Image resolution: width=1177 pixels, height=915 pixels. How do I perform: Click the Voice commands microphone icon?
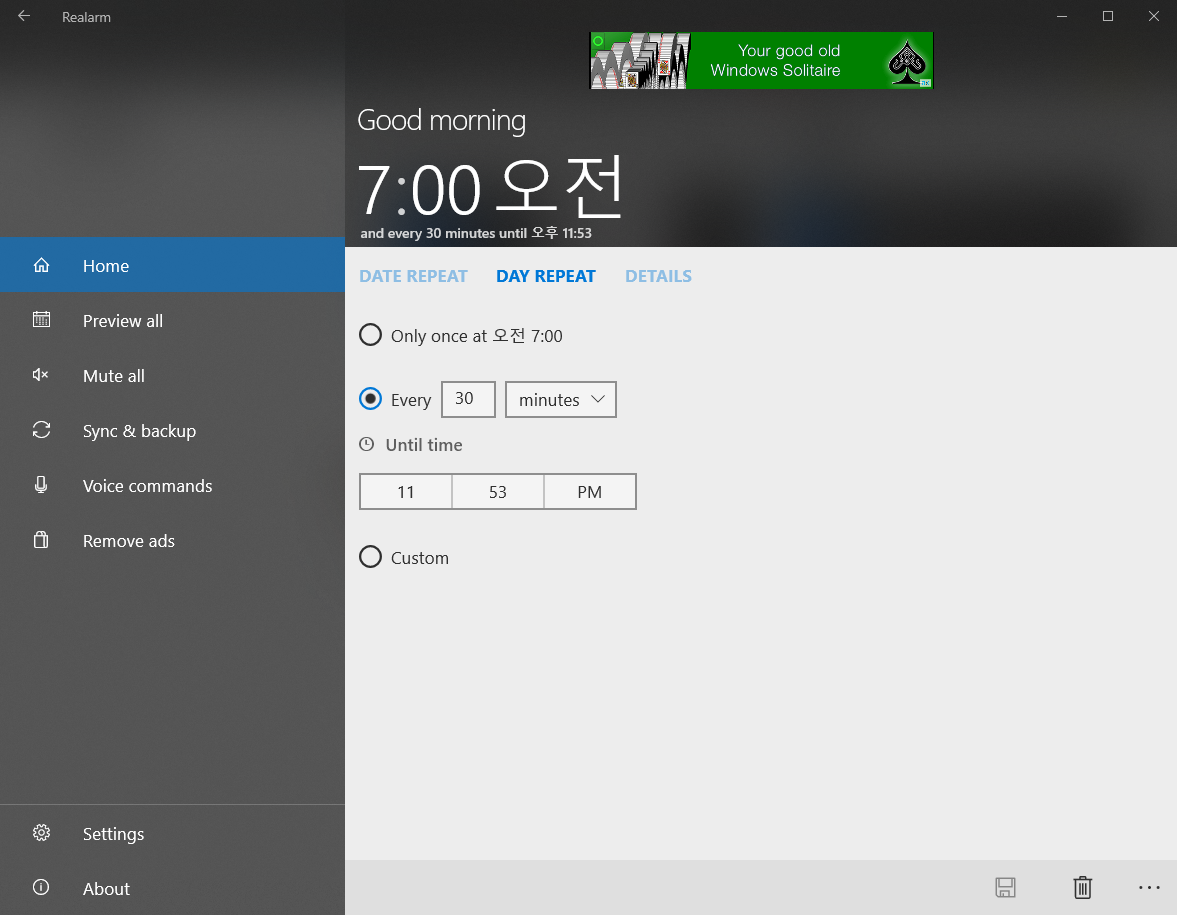[x=41, y=485]
